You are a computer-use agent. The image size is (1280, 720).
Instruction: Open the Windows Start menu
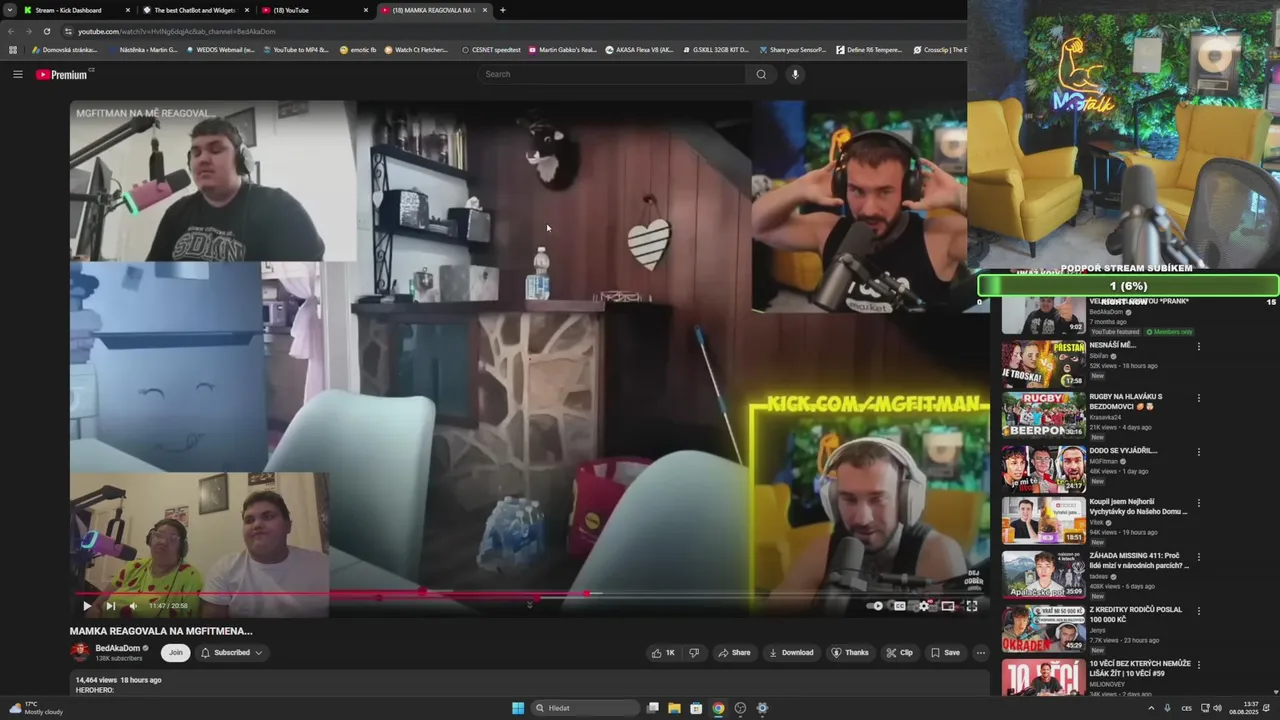tap(518, 708)
